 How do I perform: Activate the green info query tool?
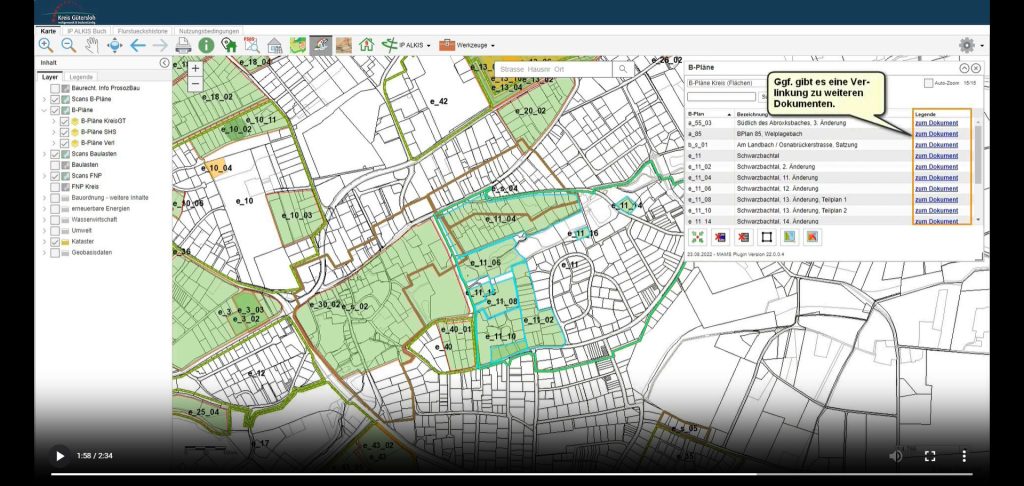[x=206, y=45]
